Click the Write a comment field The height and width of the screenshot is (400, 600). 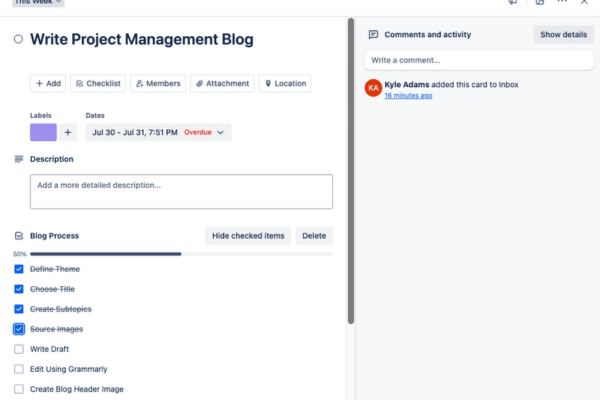coord(478,60)
